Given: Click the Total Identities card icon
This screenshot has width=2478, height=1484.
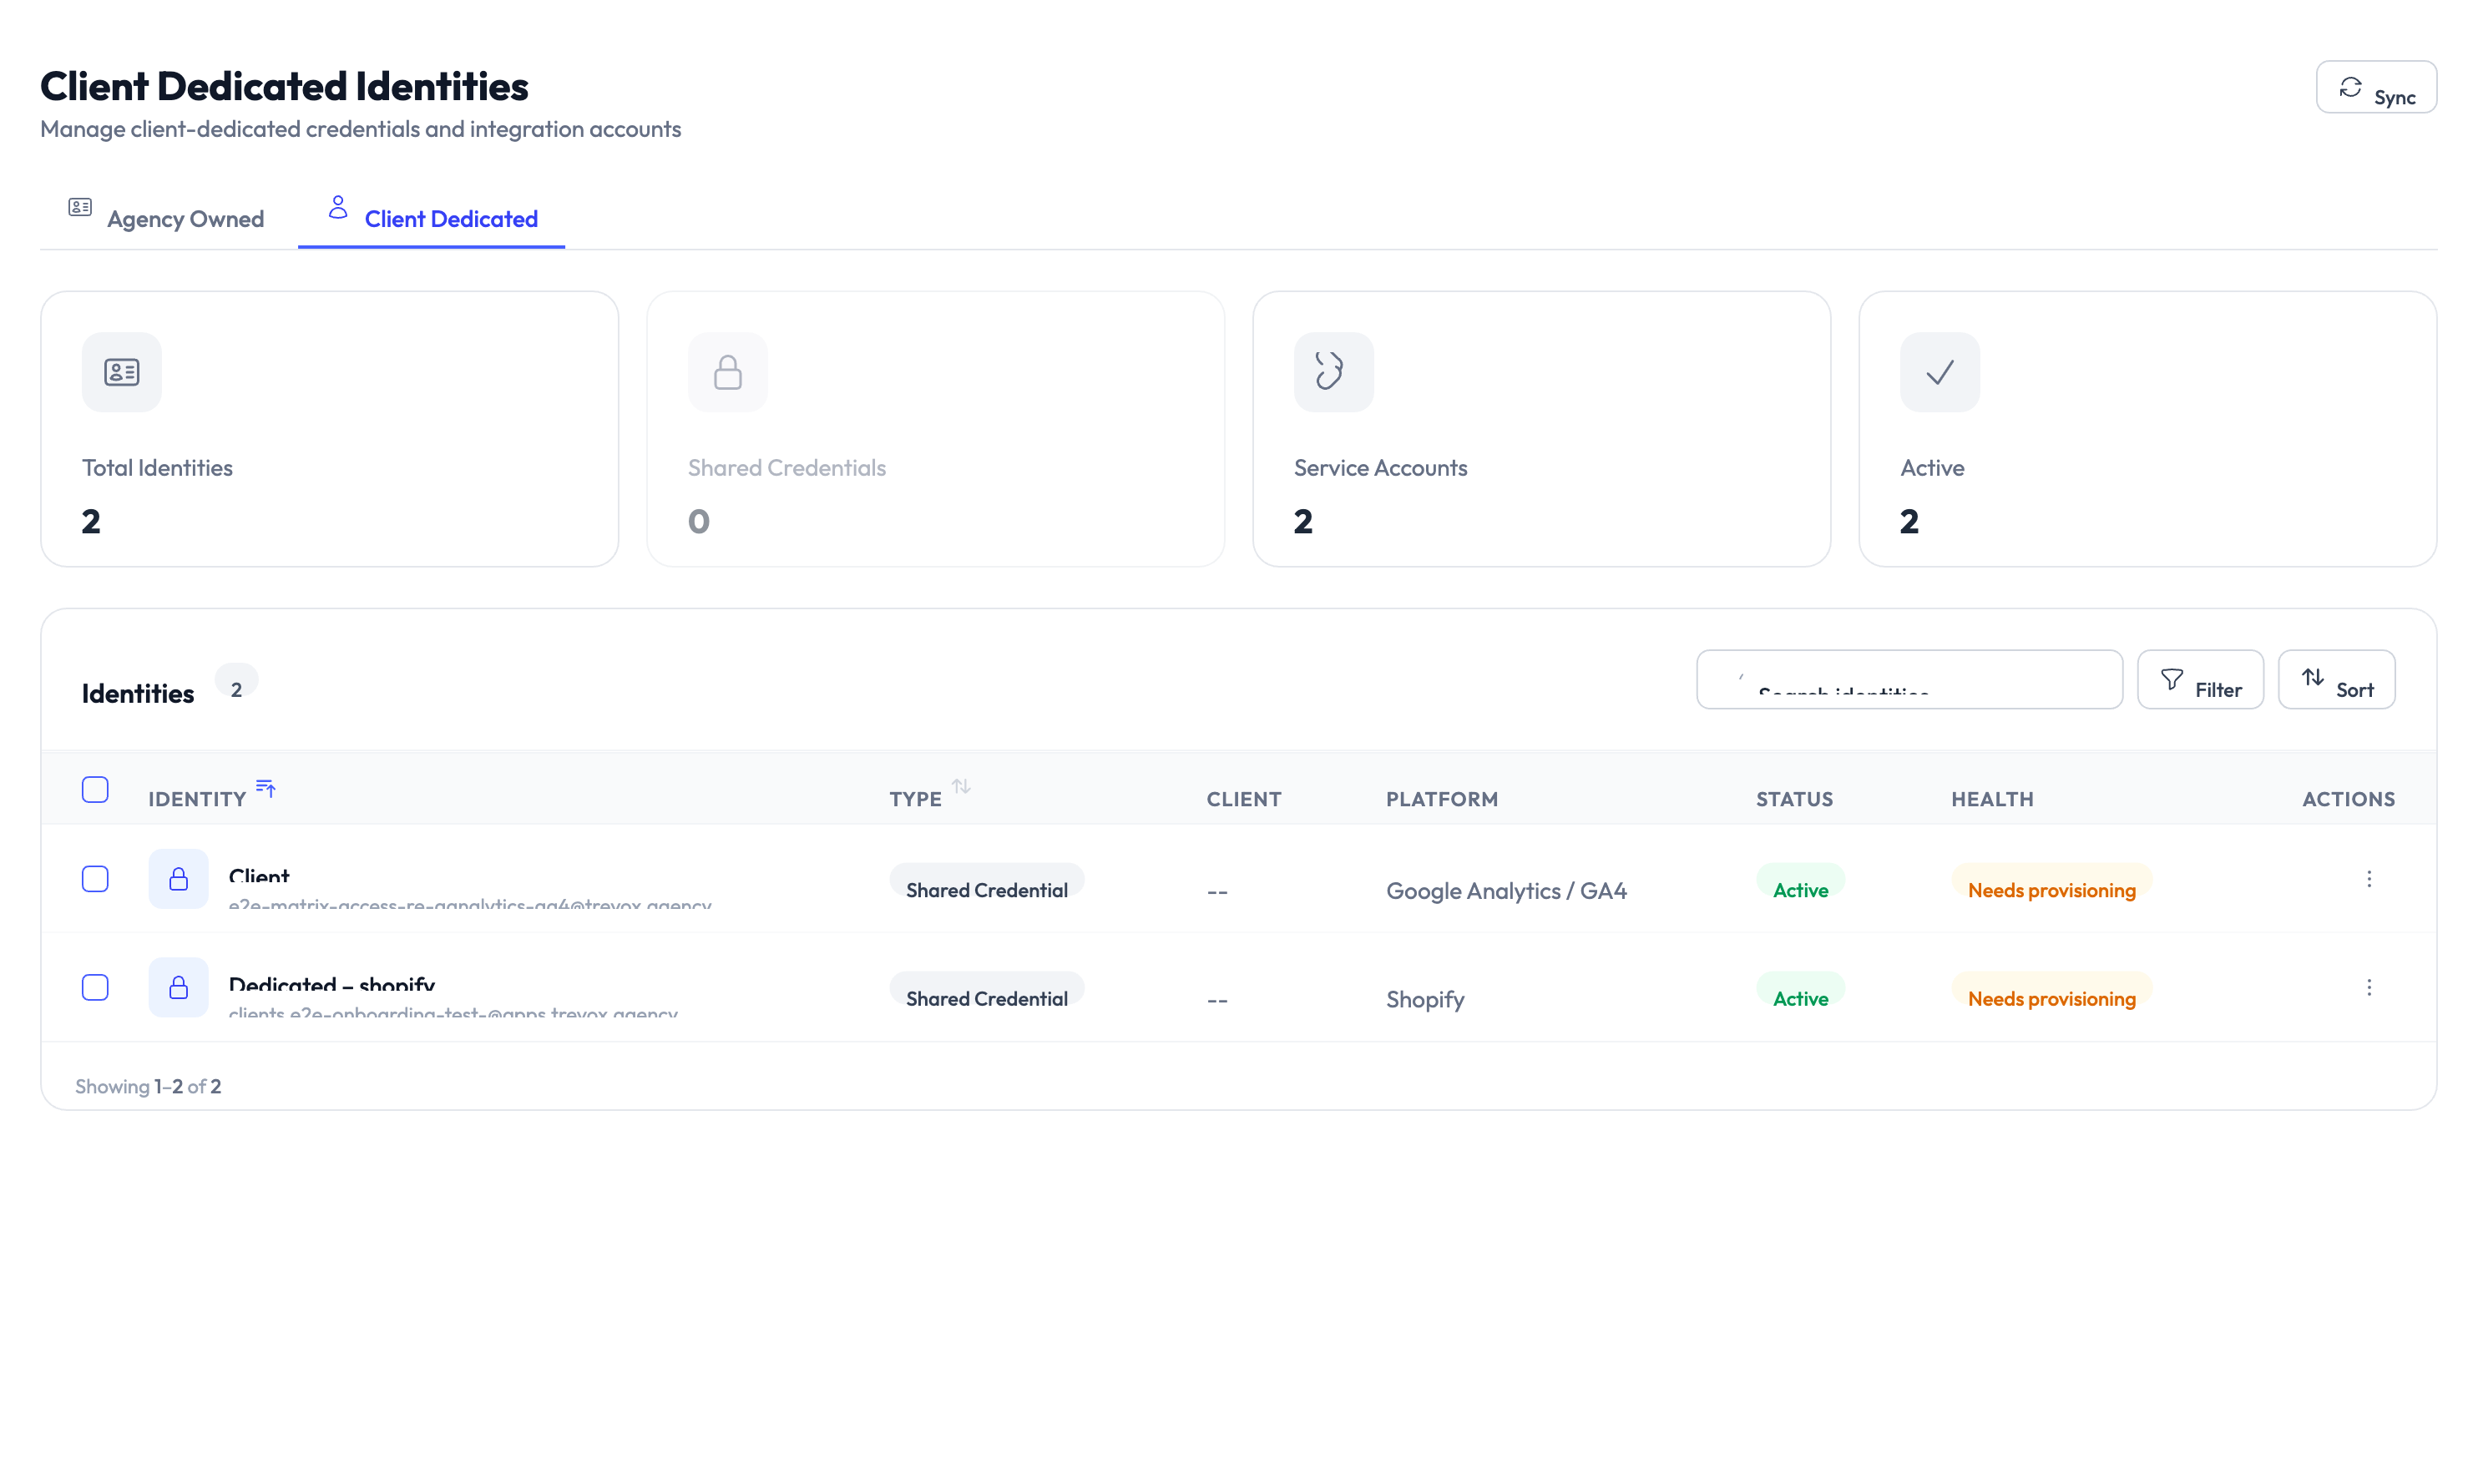Looking at the screenshot, I should 120,371.
